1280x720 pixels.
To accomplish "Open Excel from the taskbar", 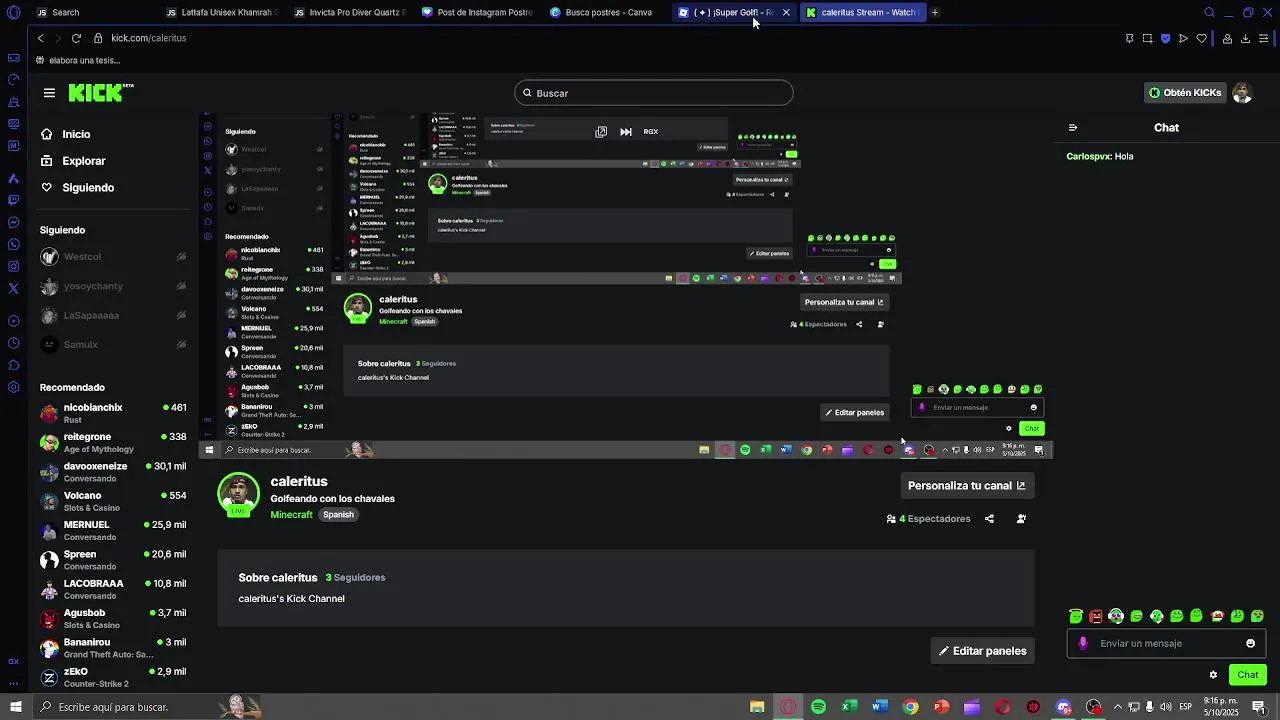I will point(849,707).
